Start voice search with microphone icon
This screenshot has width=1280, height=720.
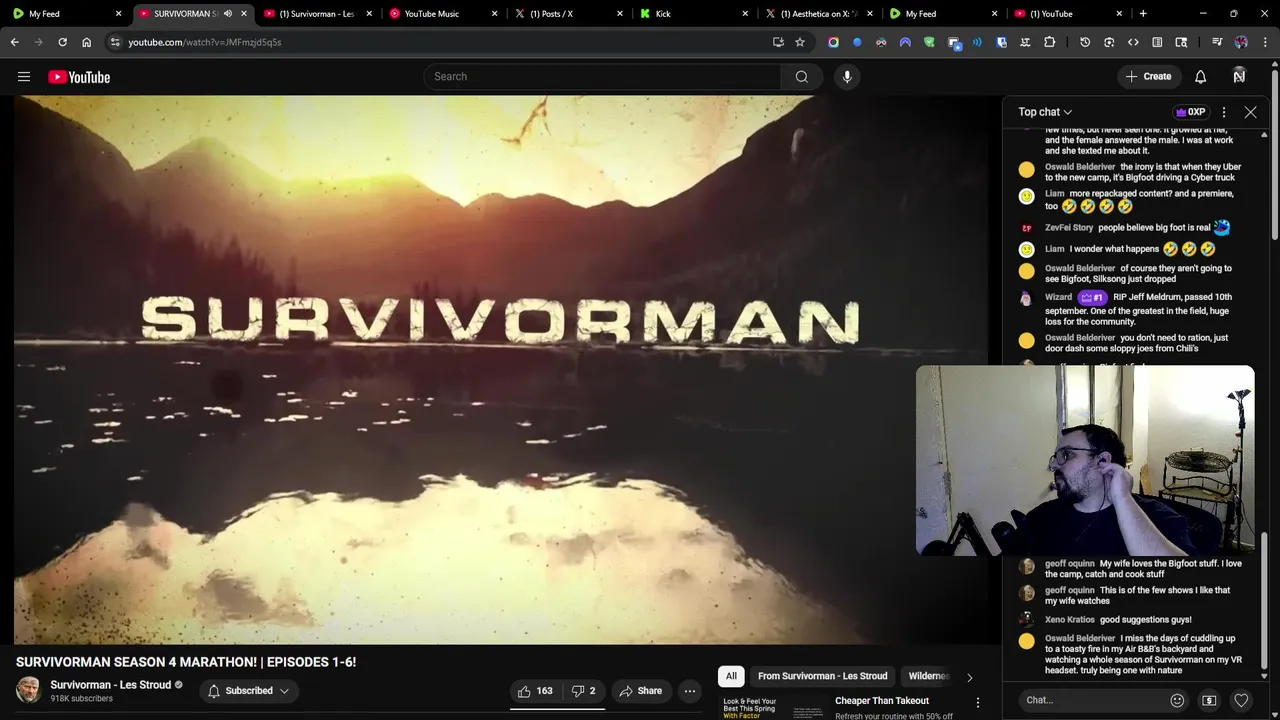pos(847,77)
